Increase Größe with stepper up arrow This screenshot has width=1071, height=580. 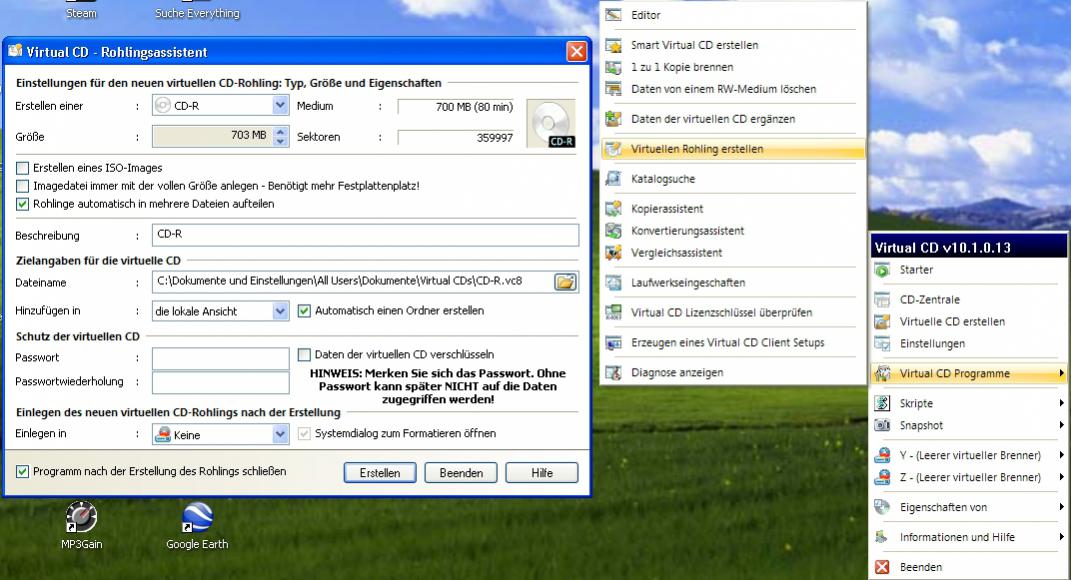(280, 131)
